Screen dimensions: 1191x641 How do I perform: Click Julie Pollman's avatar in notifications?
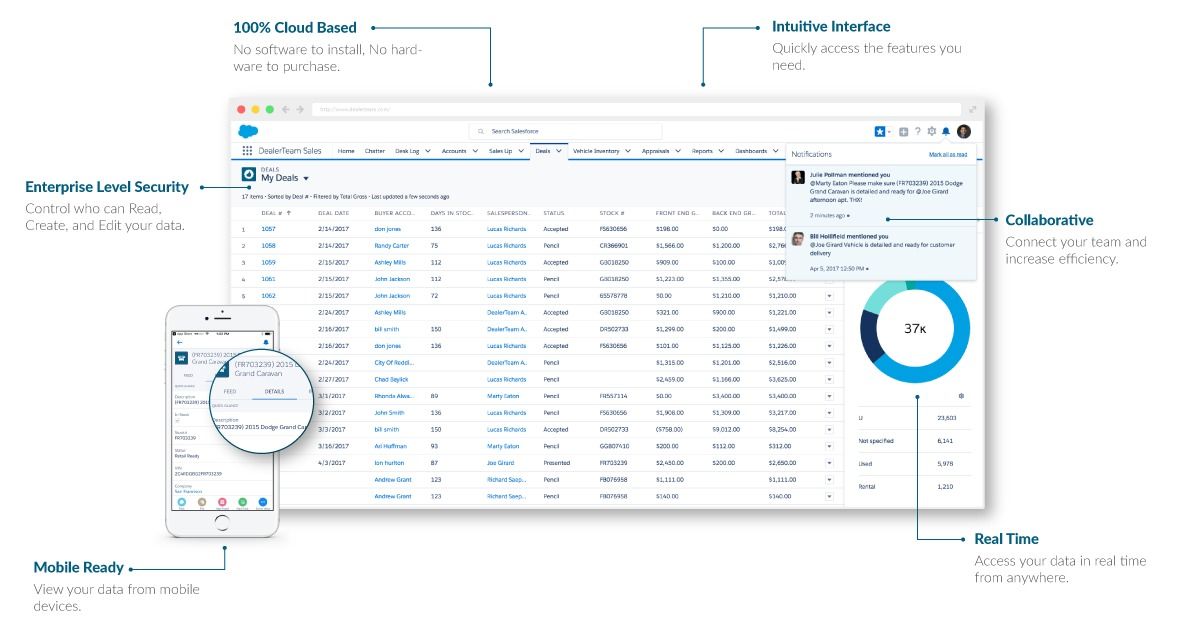pos(798,177)
